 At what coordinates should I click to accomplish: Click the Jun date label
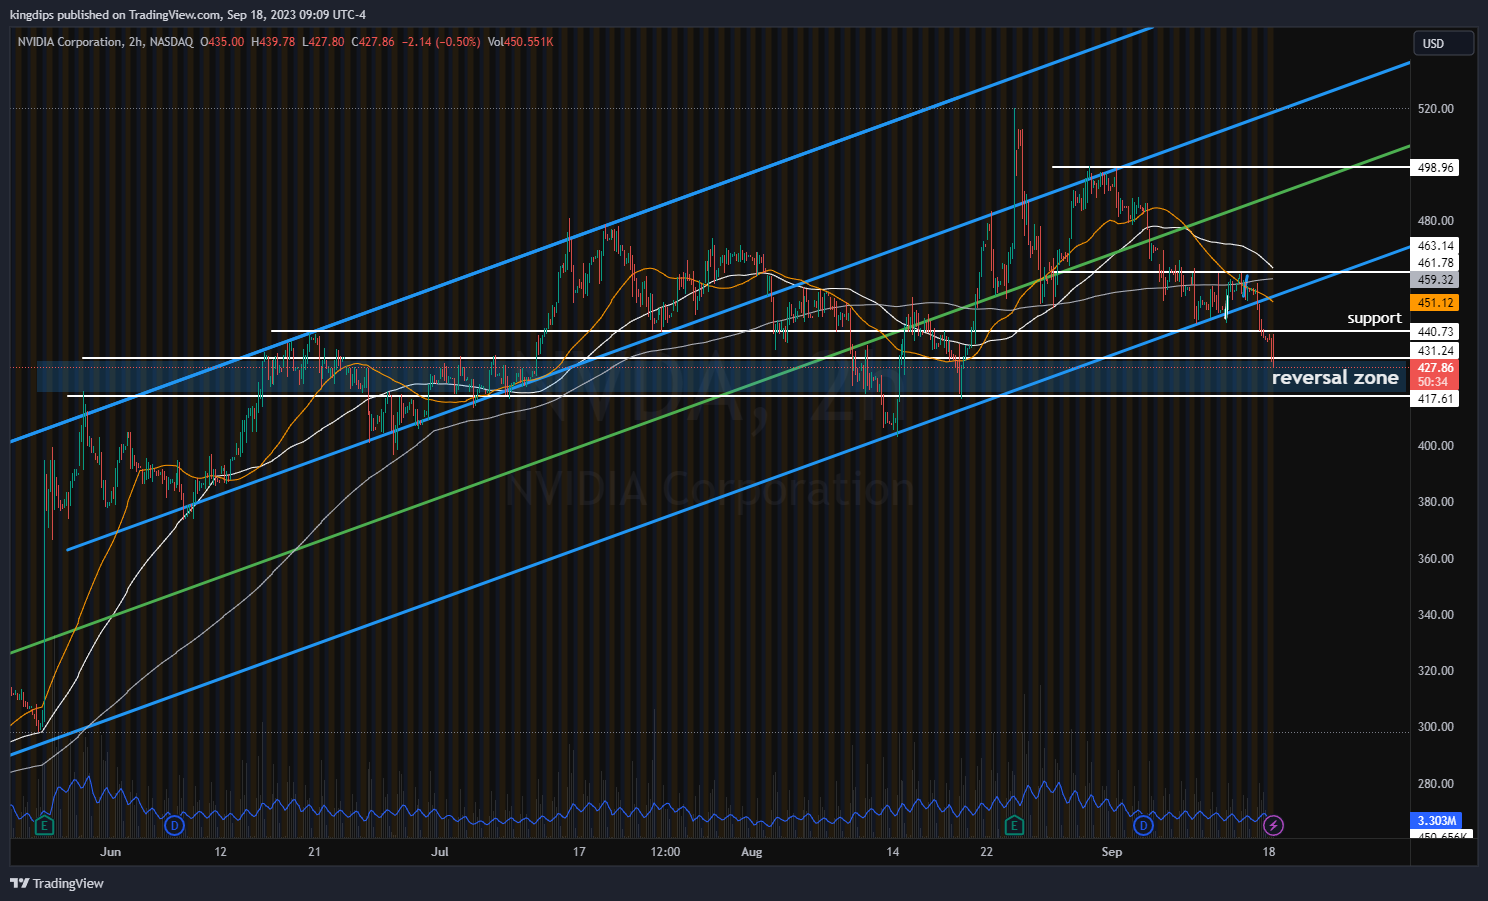click(x=110, y=852)
